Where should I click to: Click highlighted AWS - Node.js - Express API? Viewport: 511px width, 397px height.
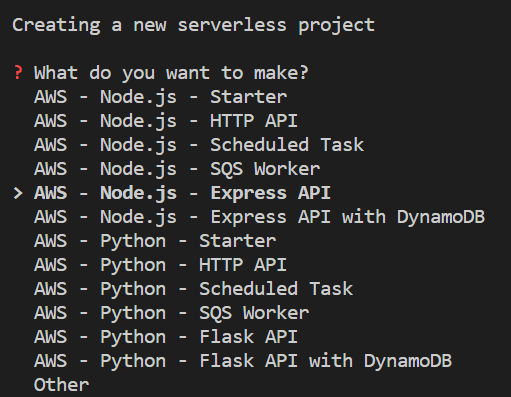[182, 193]
